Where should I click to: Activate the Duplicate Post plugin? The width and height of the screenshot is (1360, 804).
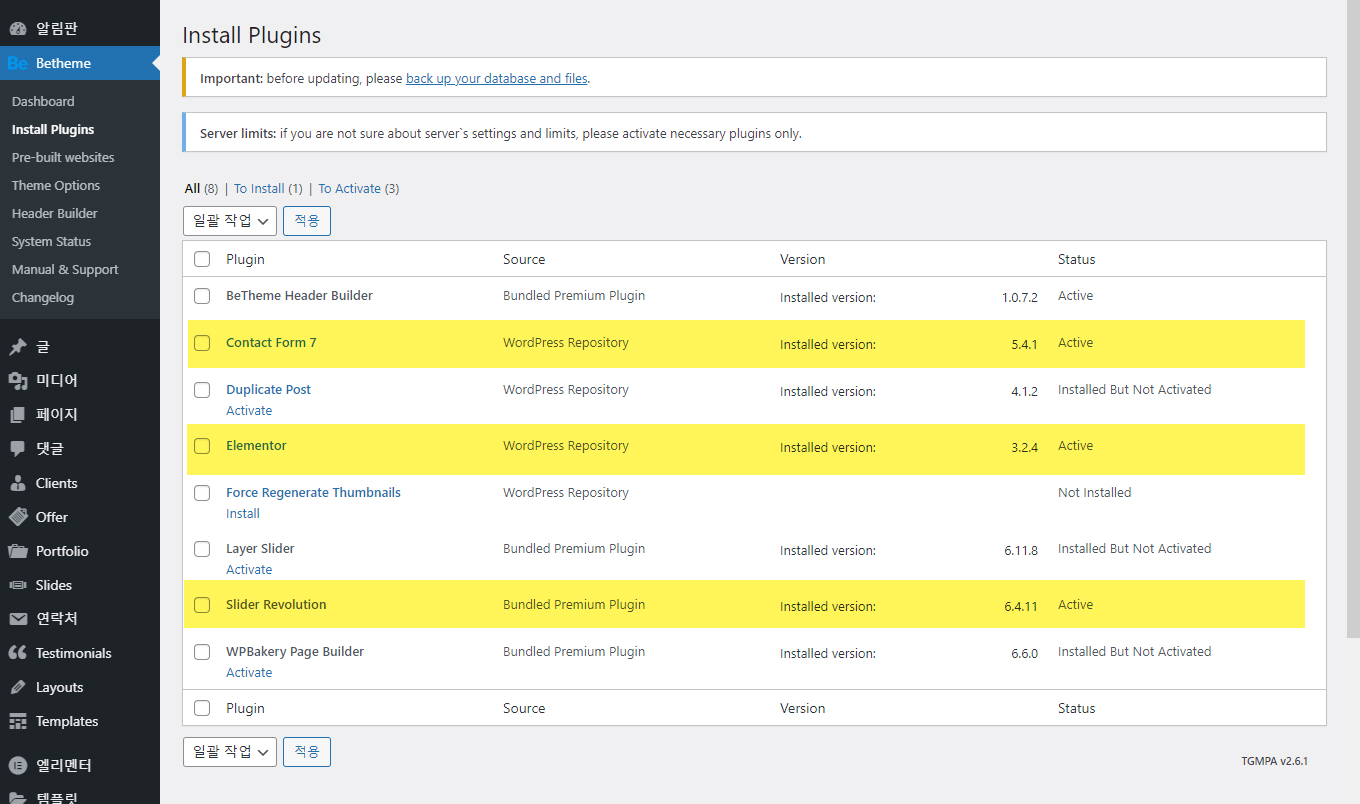pyautogui.click(x=249, y=411)
